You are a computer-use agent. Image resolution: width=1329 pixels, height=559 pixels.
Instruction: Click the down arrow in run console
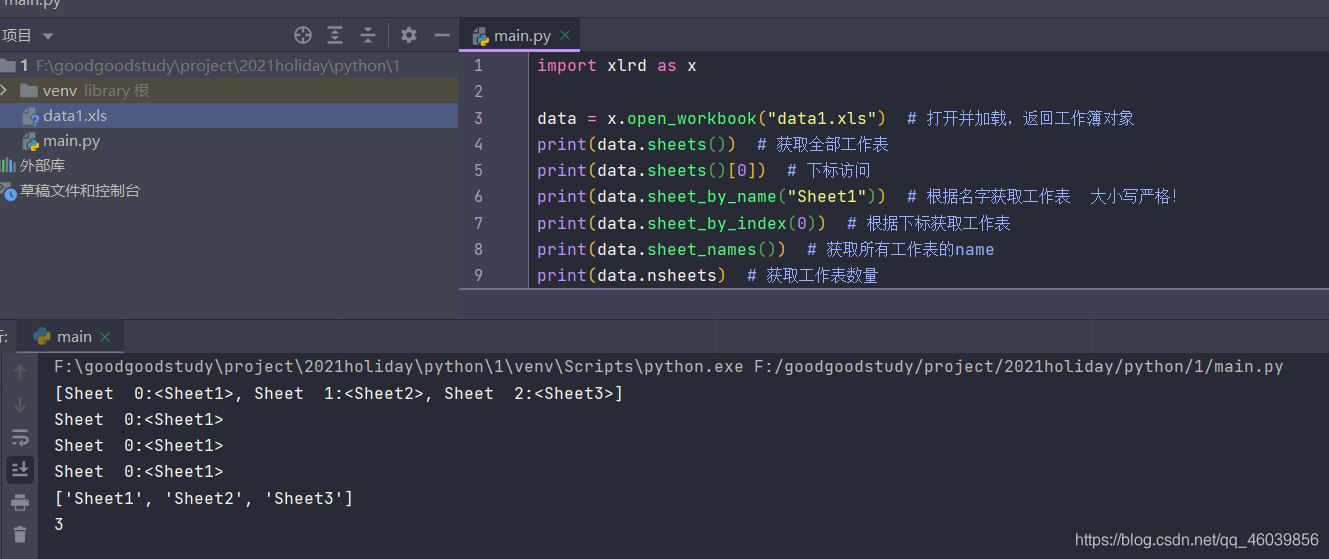click(19, 405)
